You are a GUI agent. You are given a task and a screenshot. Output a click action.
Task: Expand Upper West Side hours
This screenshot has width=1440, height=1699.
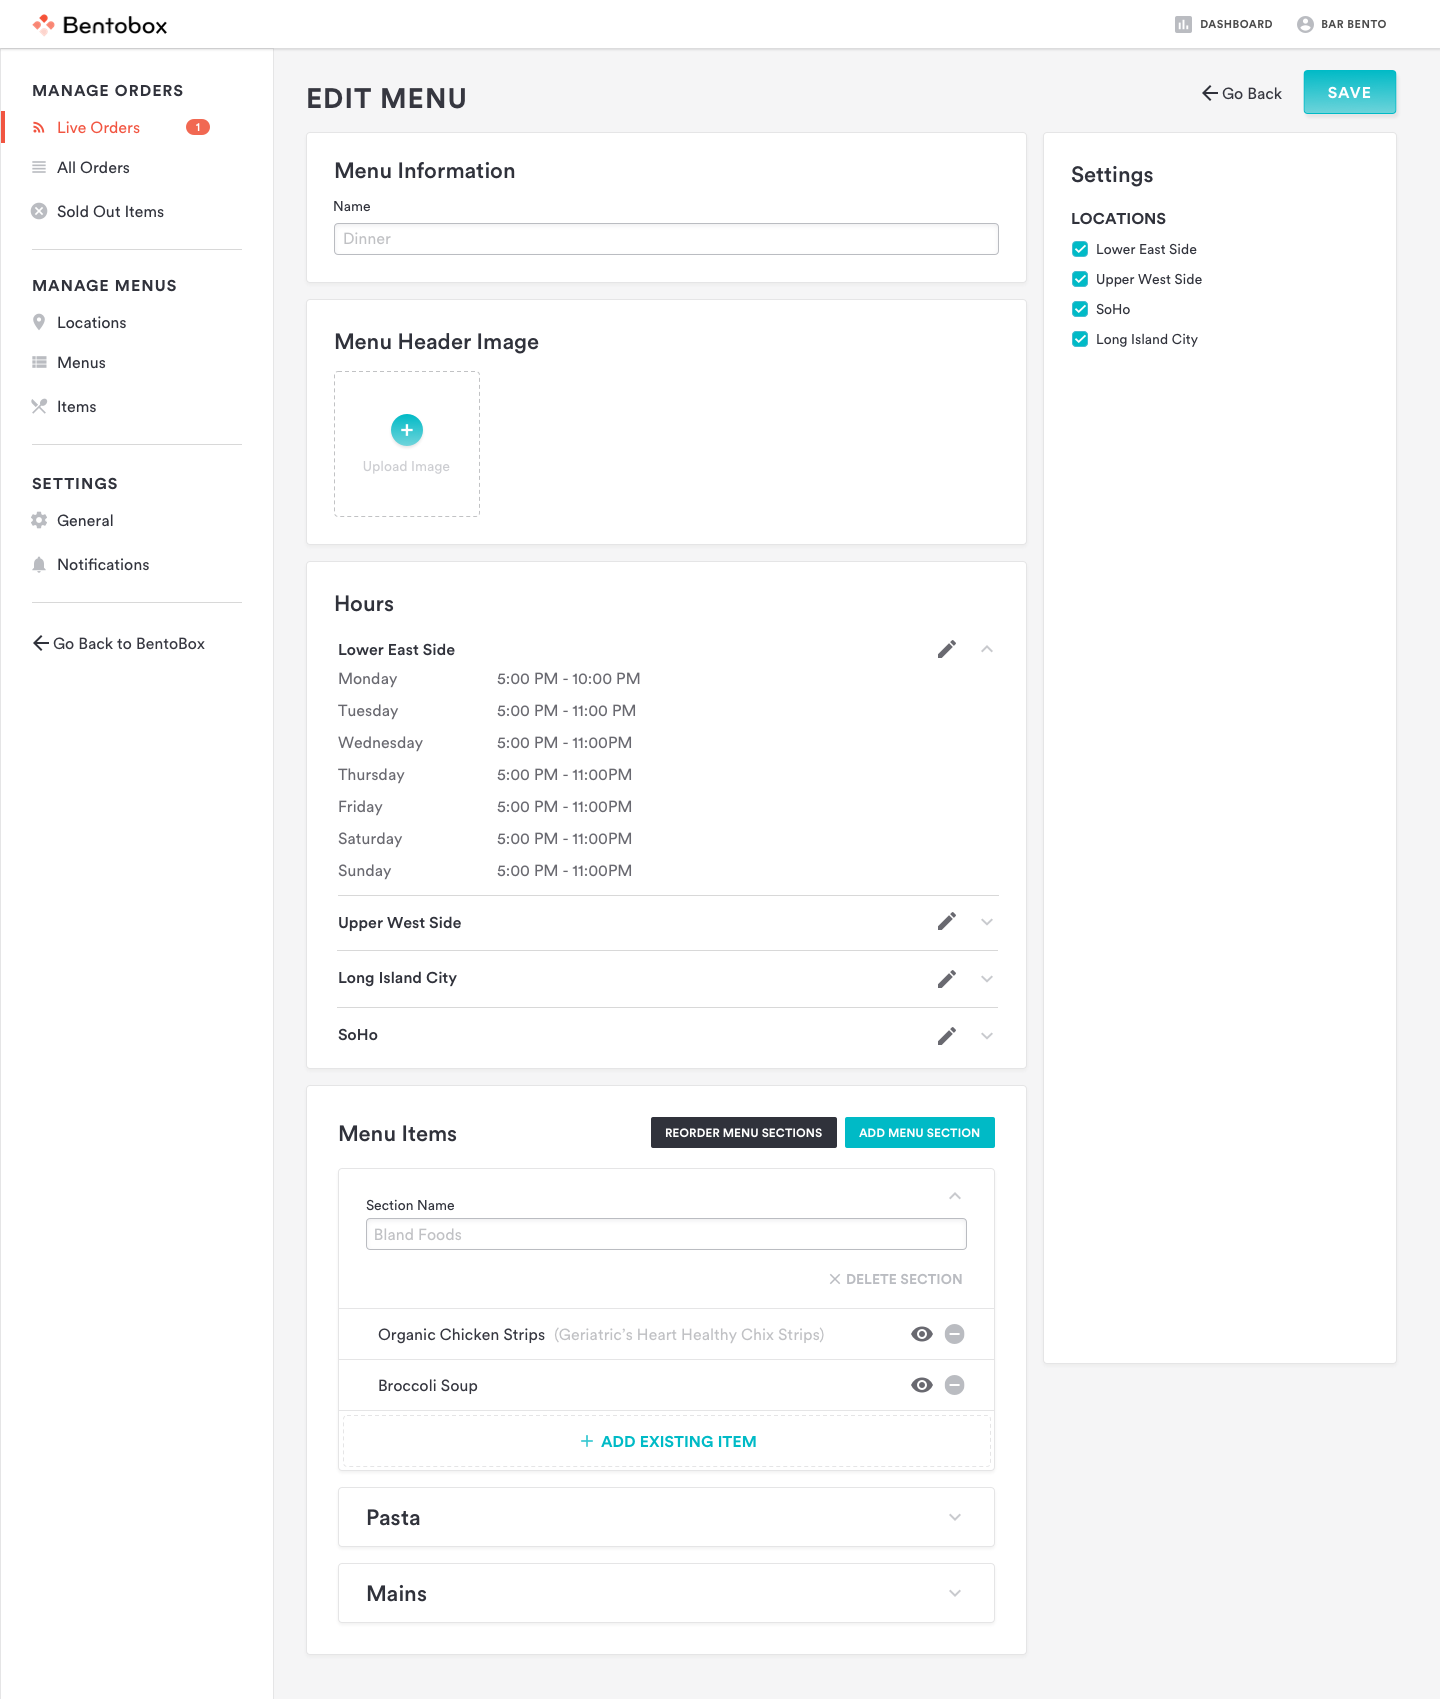pyautogui.click(x=987, y=922)
